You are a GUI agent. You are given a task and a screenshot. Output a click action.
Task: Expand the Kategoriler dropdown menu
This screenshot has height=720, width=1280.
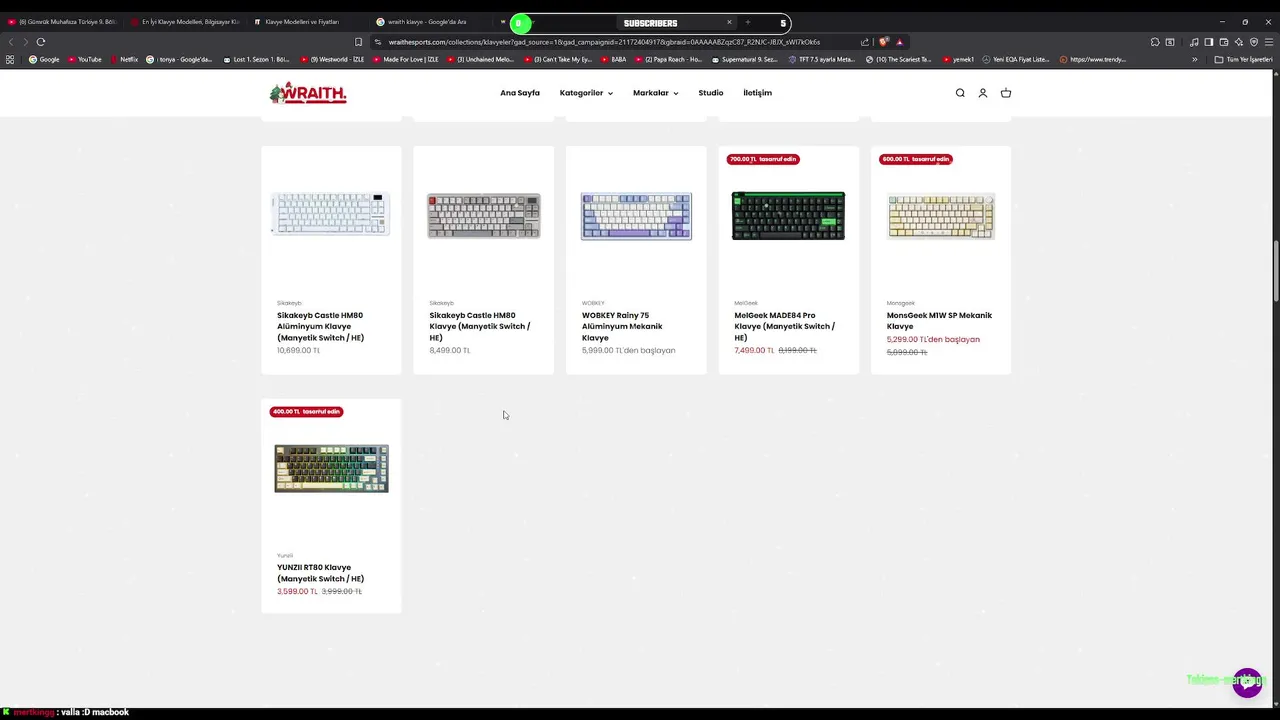[586, 93]
